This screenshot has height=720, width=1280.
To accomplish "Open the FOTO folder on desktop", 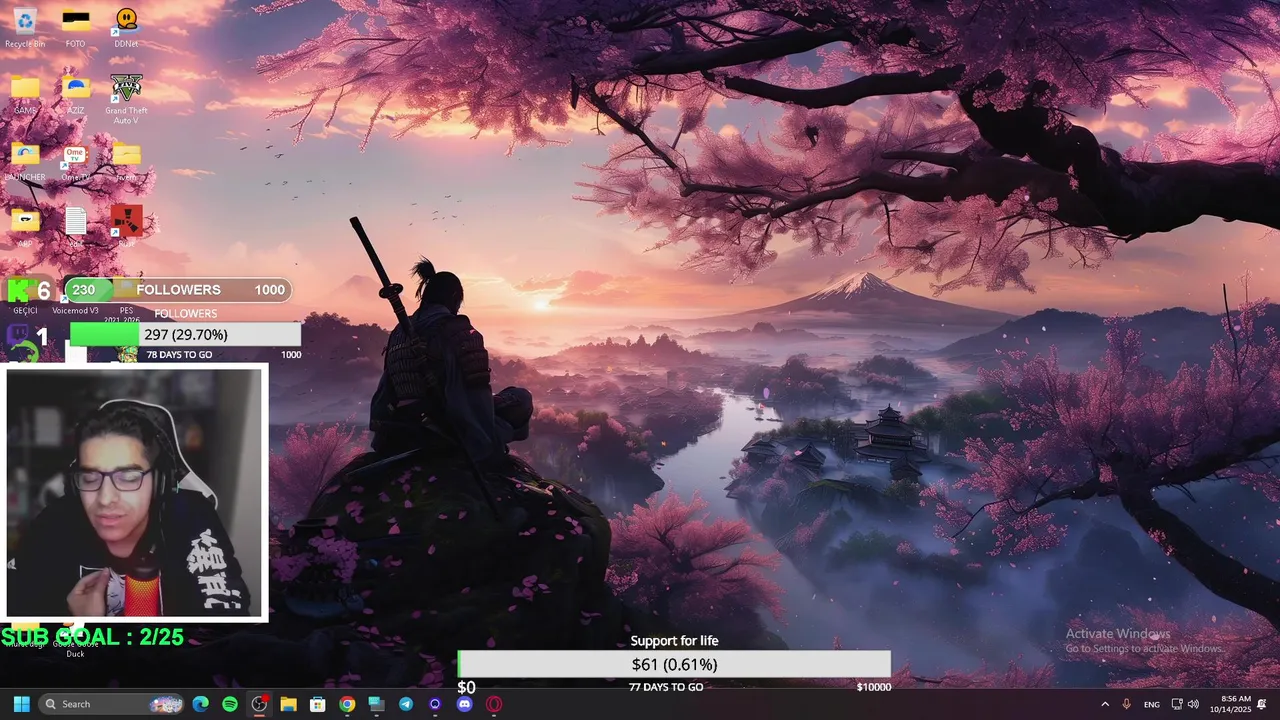I will tap(75, 27).
